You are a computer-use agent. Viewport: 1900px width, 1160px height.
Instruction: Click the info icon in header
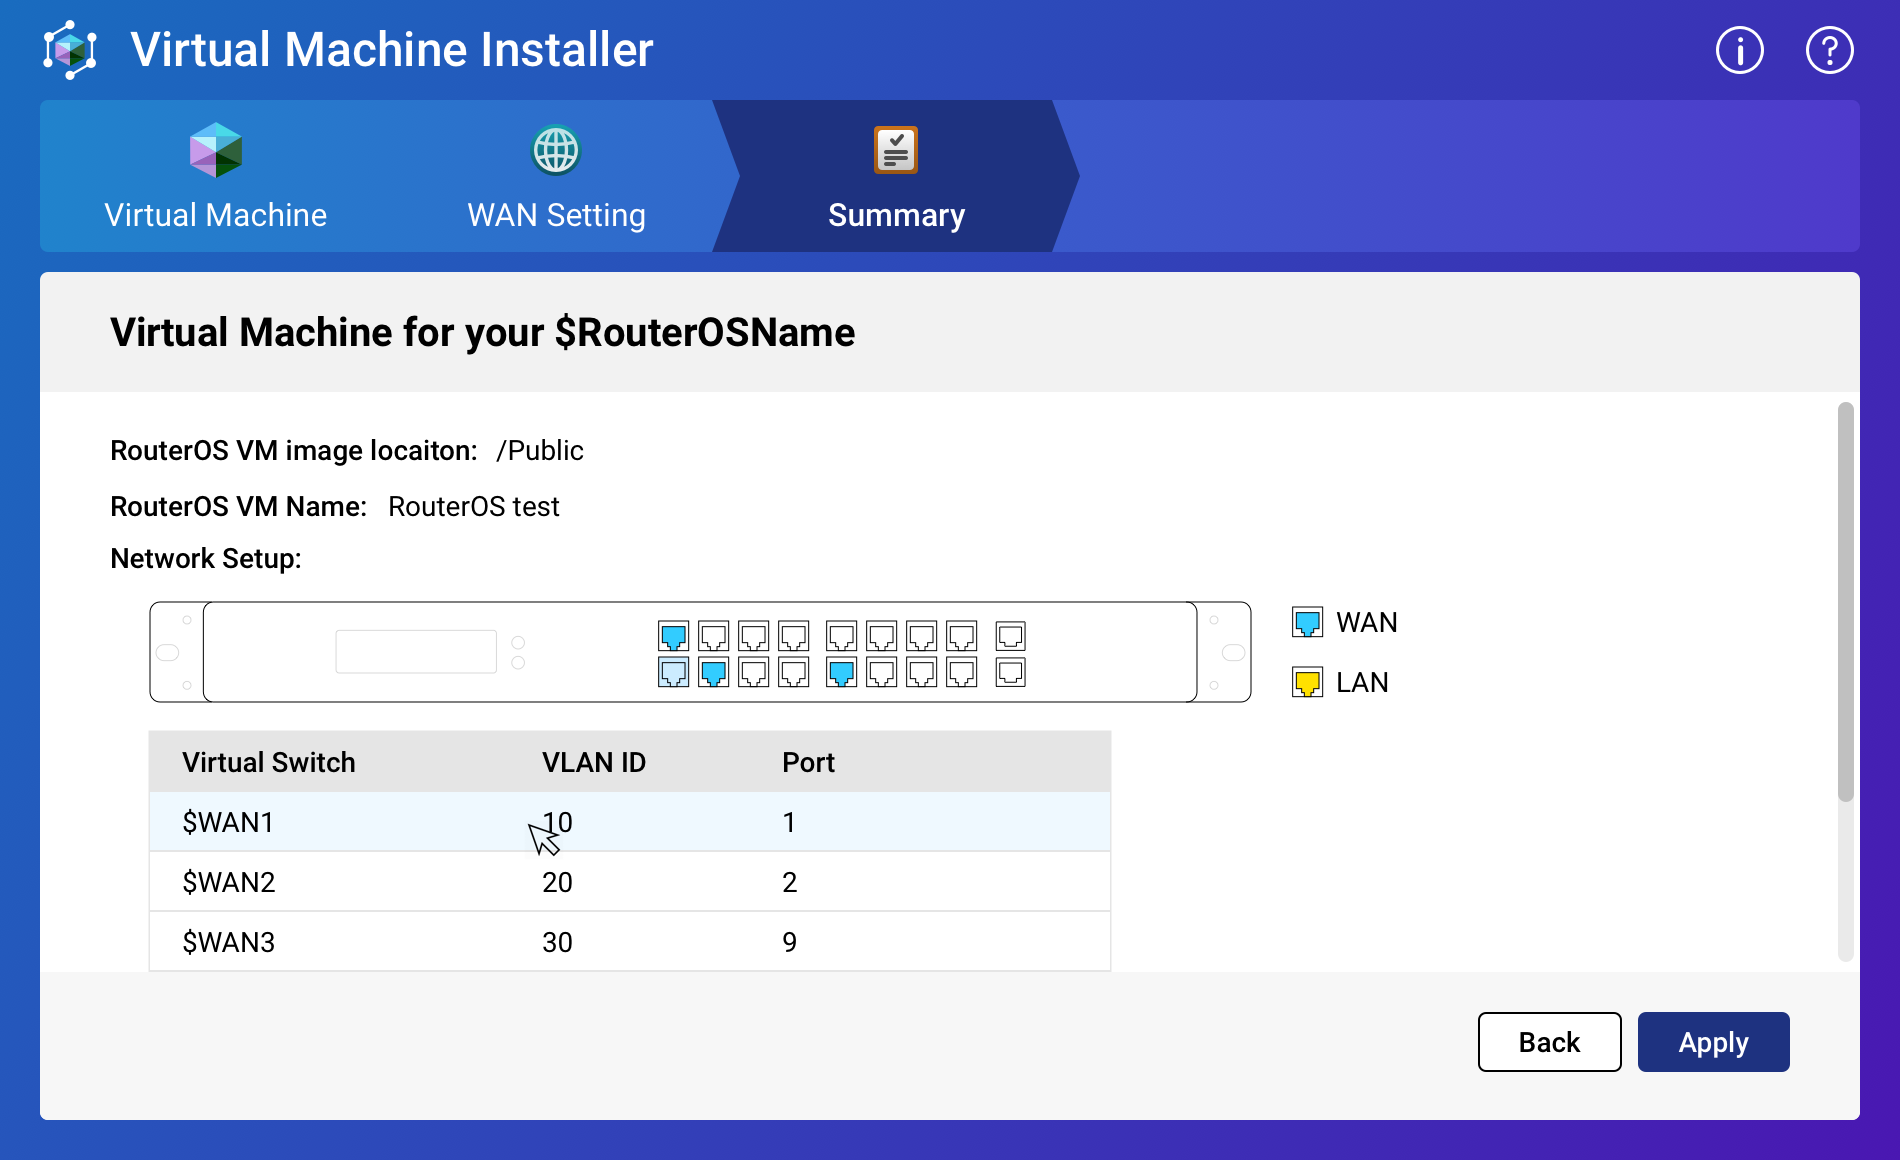[x=1740, y=50]
